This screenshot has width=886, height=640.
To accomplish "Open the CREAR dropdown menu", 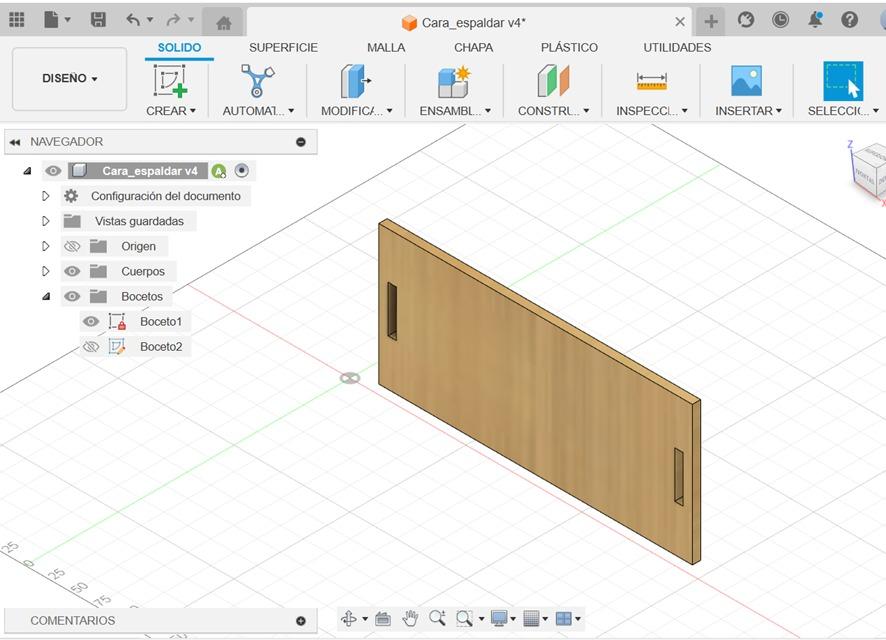I will [x=171, y=111].
